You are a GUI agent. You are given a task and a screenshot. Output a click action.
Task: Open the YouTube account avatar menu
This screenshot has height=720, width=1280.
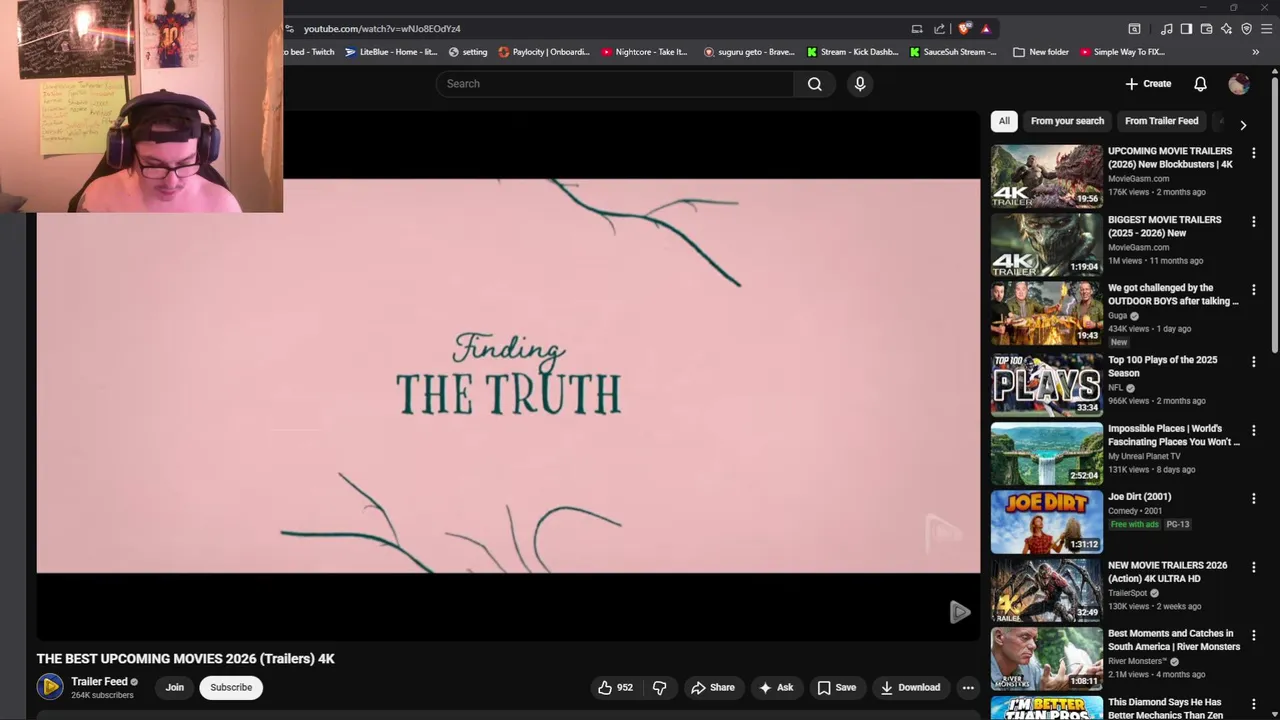(1239, 84)
